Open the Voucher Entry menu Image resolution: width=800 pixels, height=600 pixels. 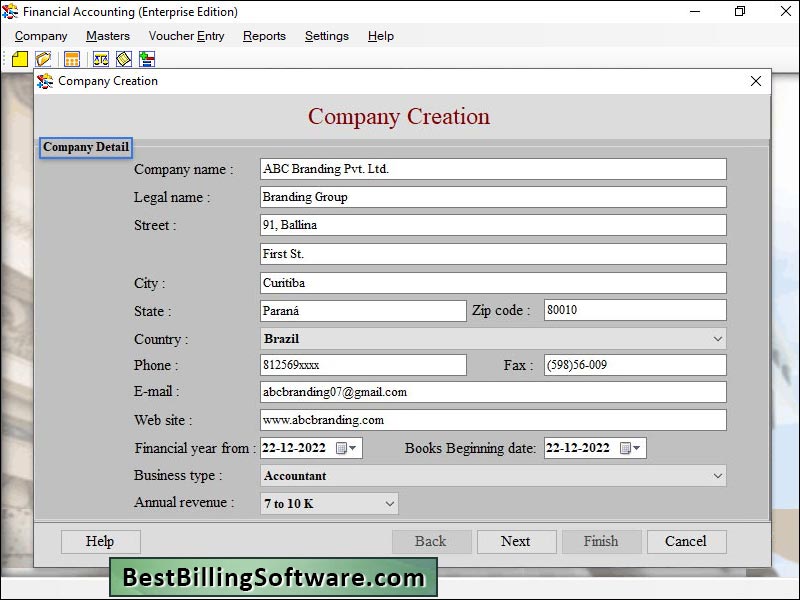186,36
